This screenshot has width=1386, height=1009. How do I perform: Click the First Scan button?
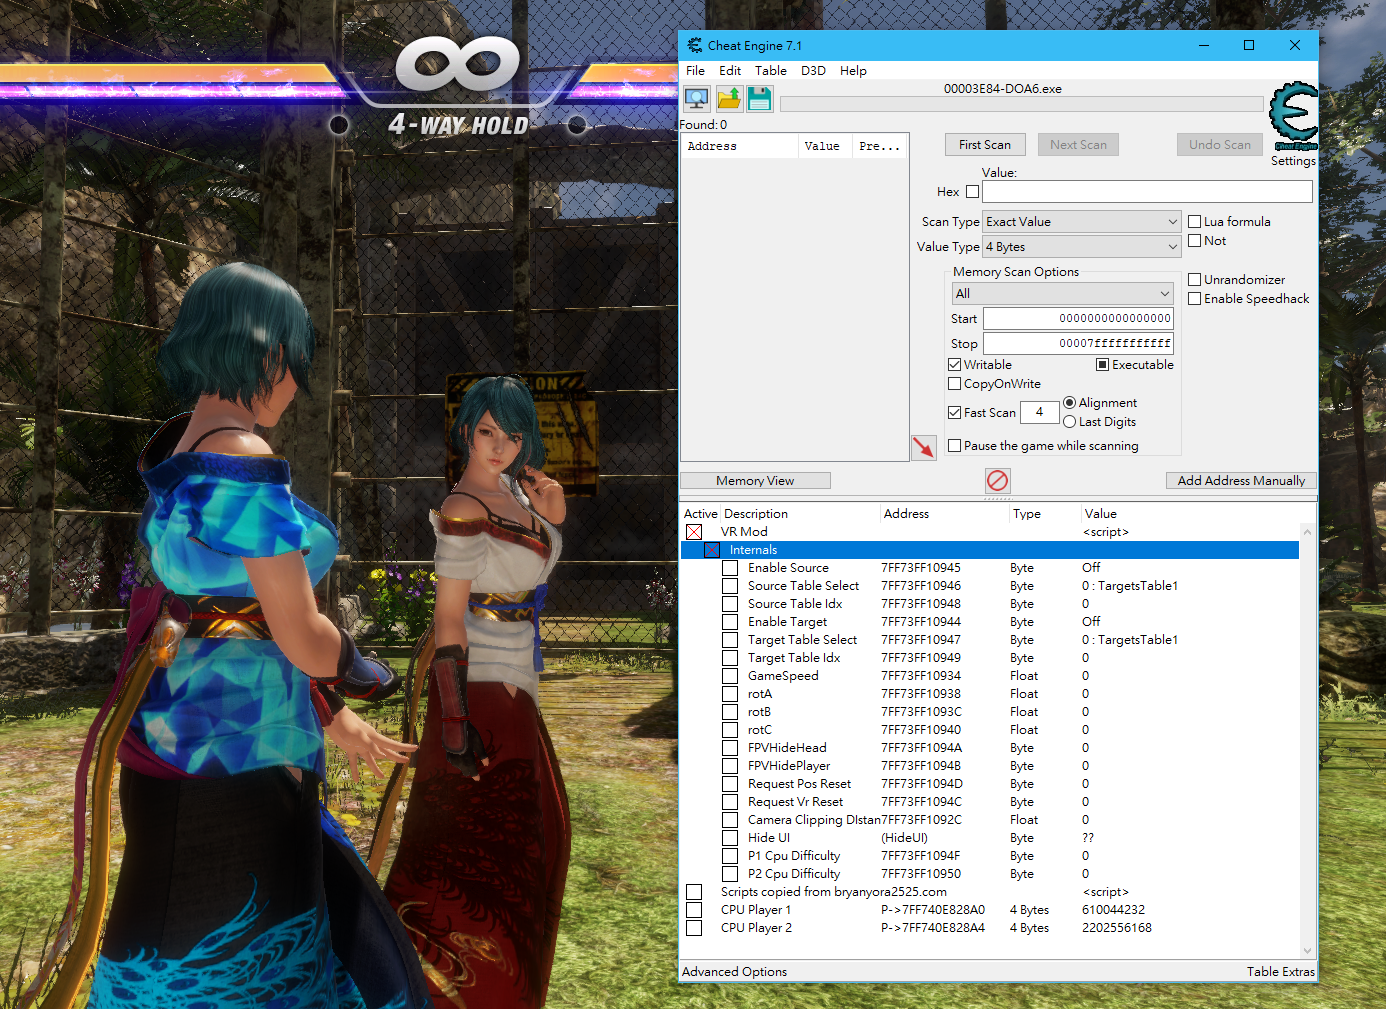[984, 144]
